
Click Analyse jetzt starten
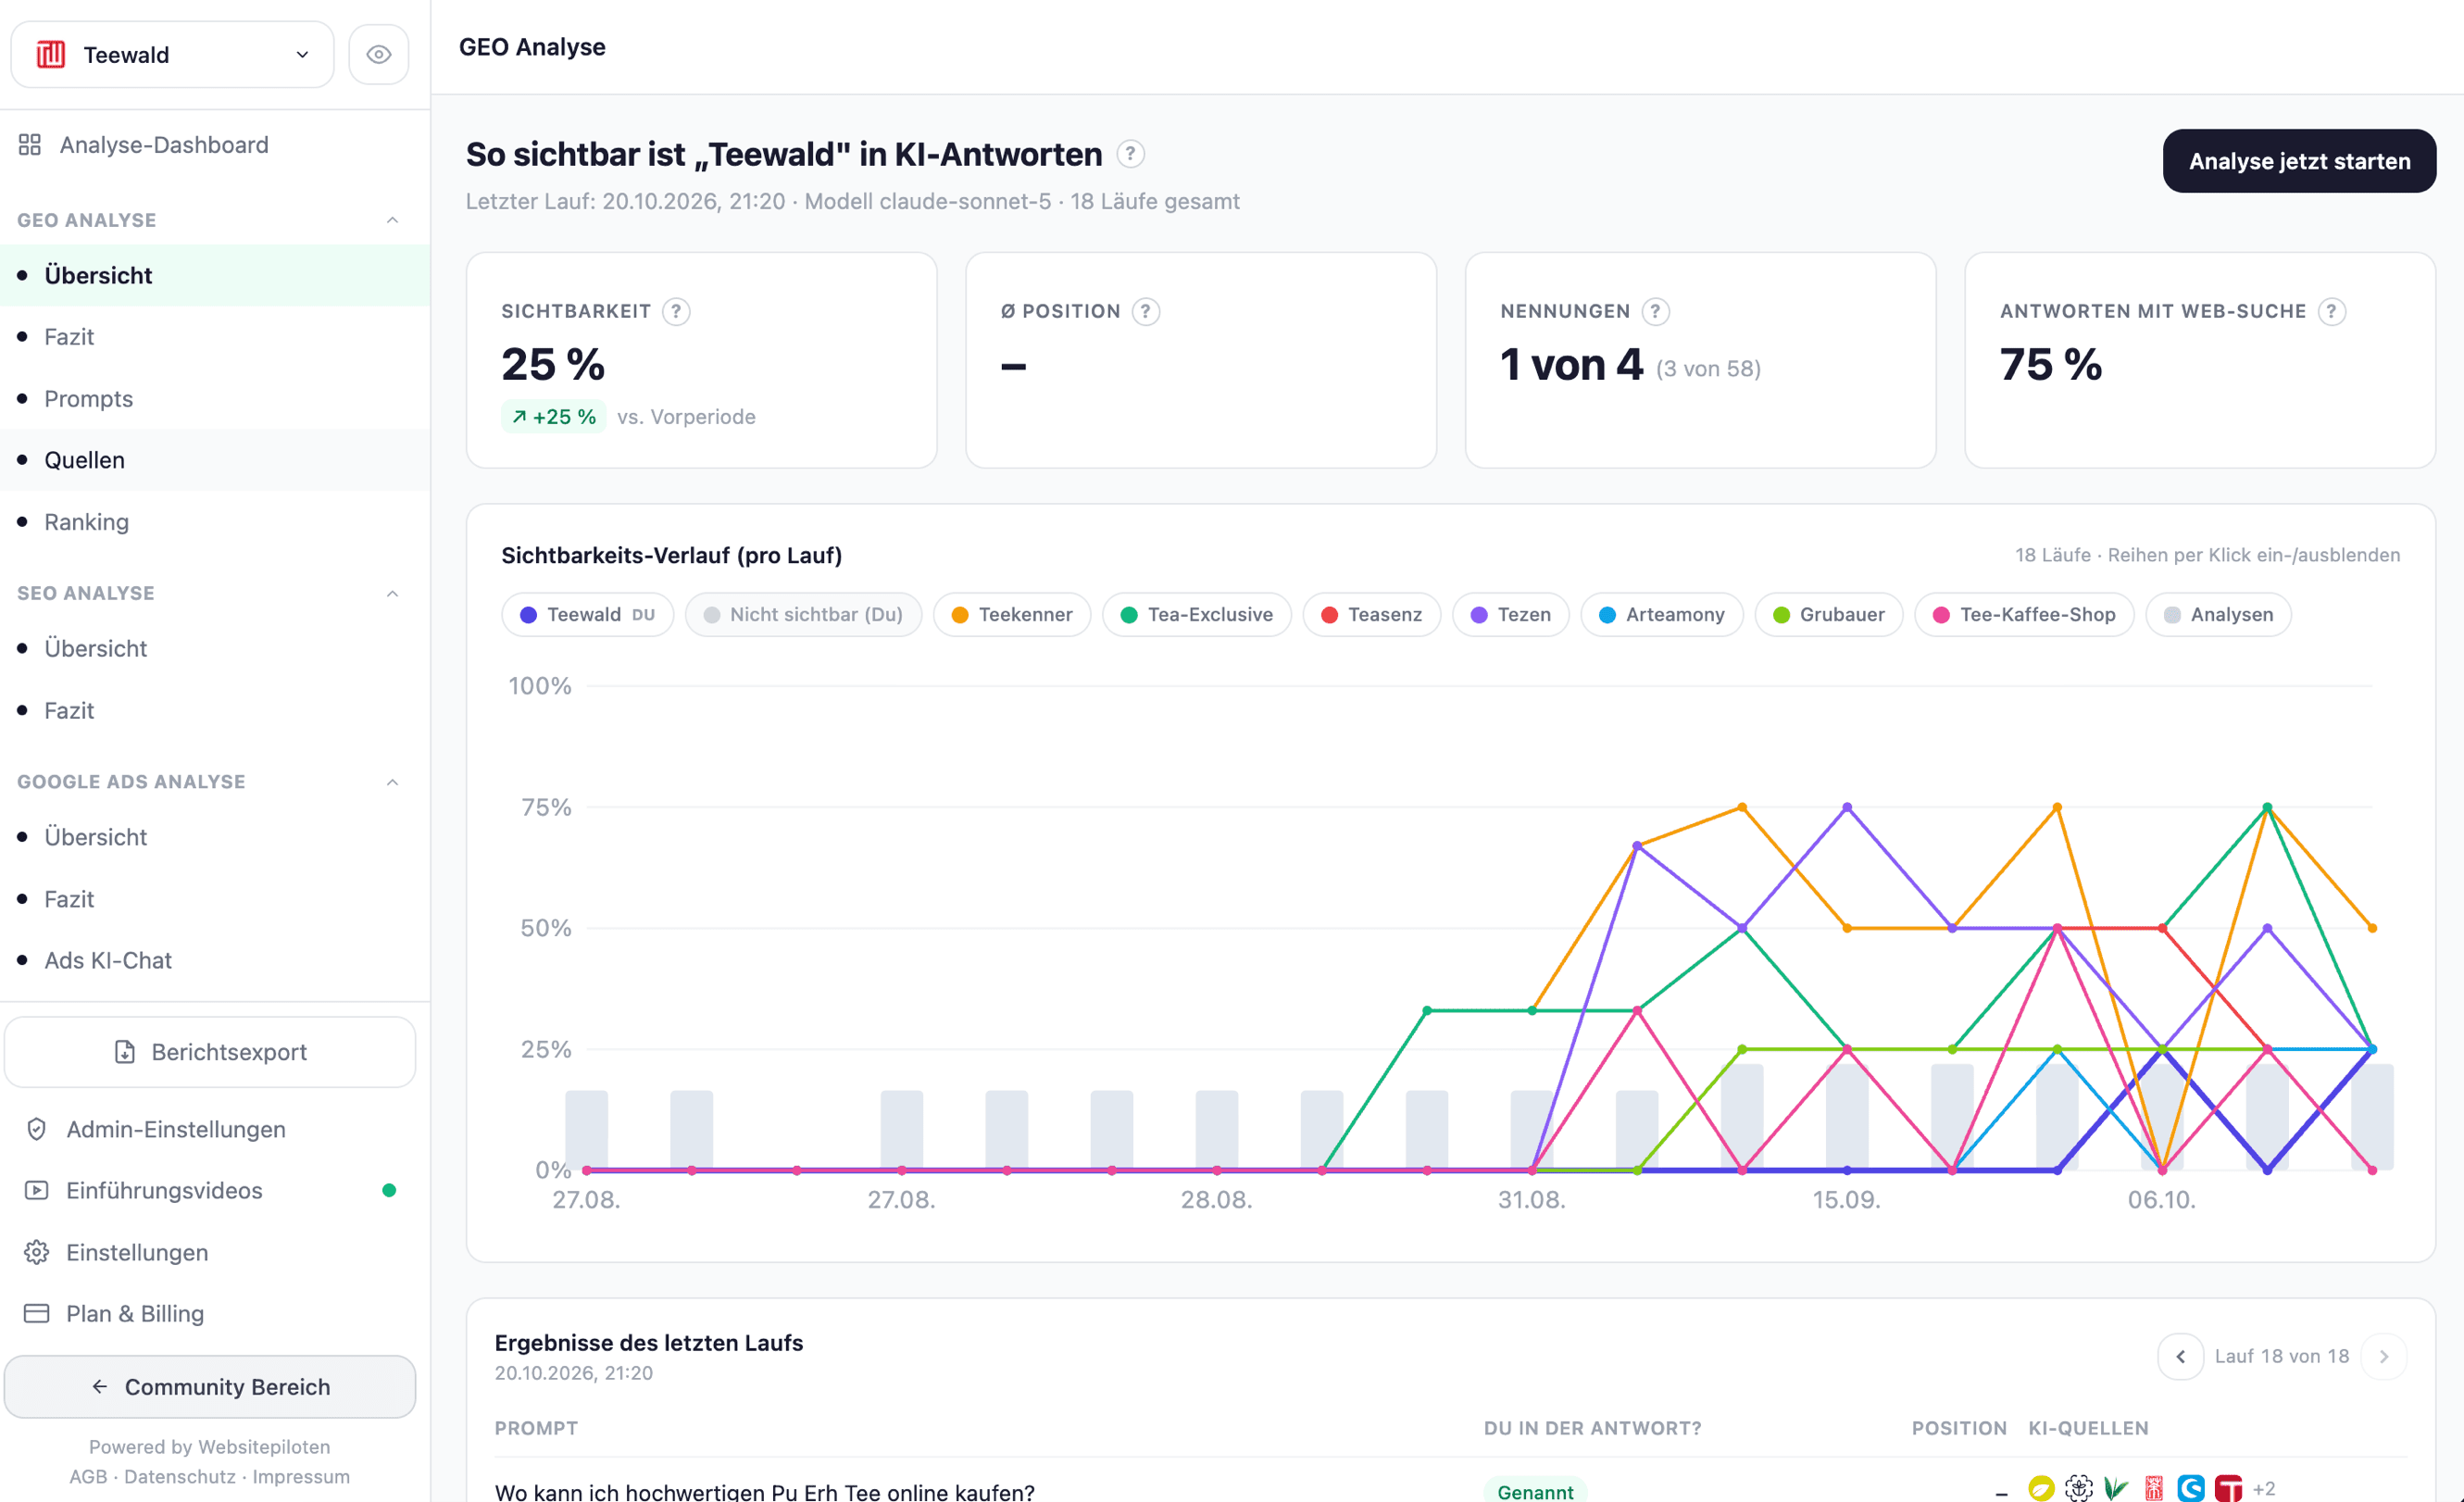coord(2299,161)
